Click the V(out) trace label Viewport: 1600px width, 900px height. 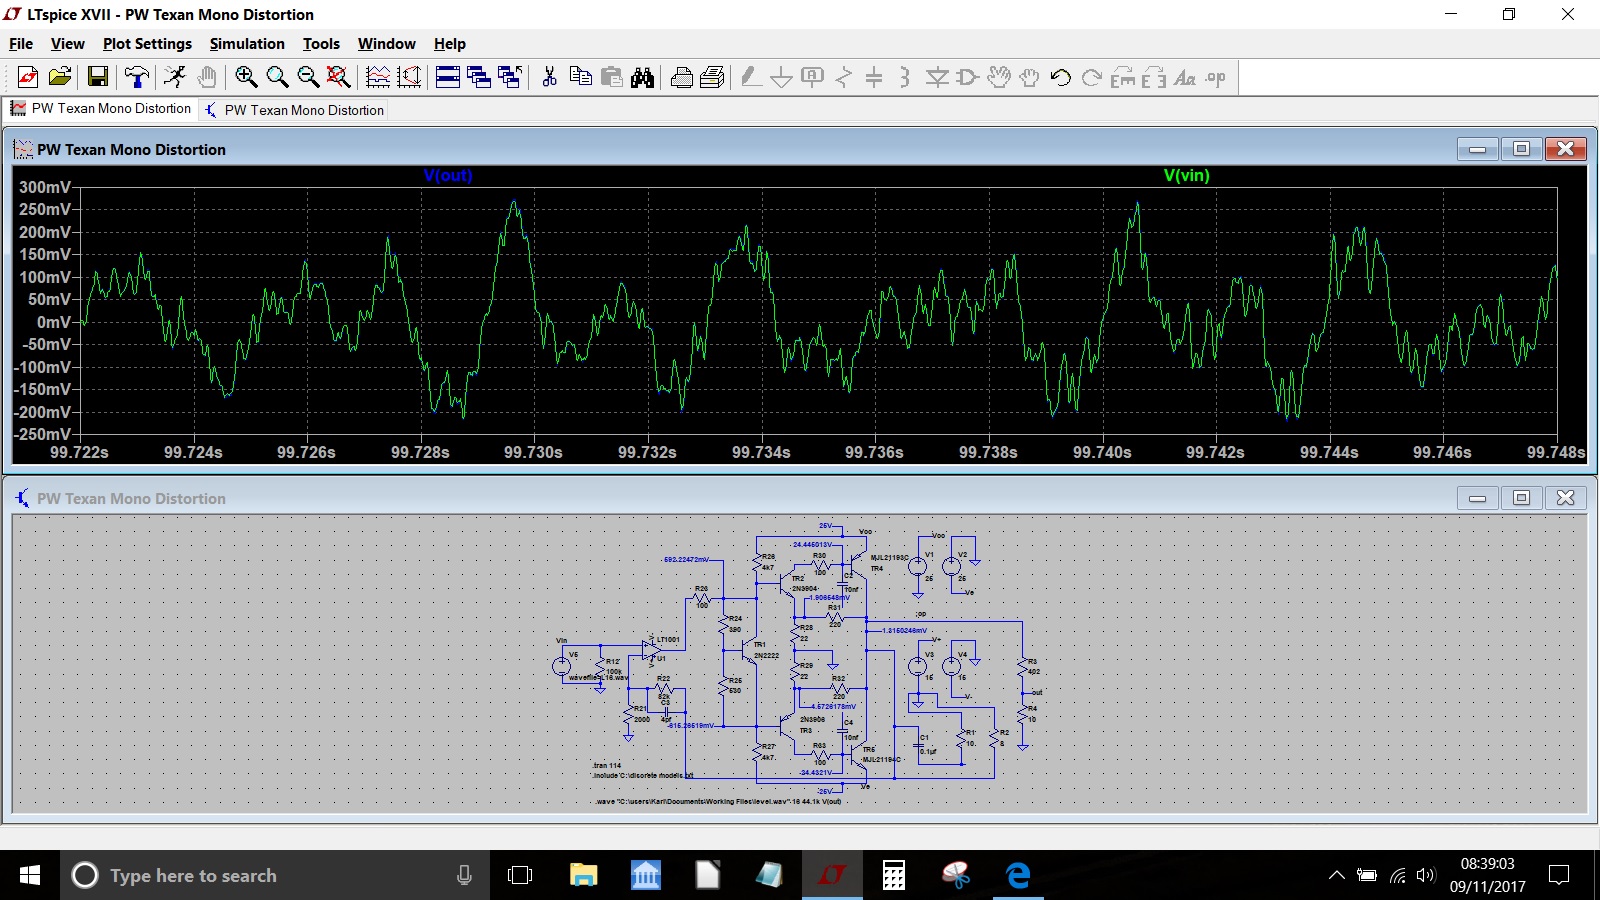[x=448, y=175]
